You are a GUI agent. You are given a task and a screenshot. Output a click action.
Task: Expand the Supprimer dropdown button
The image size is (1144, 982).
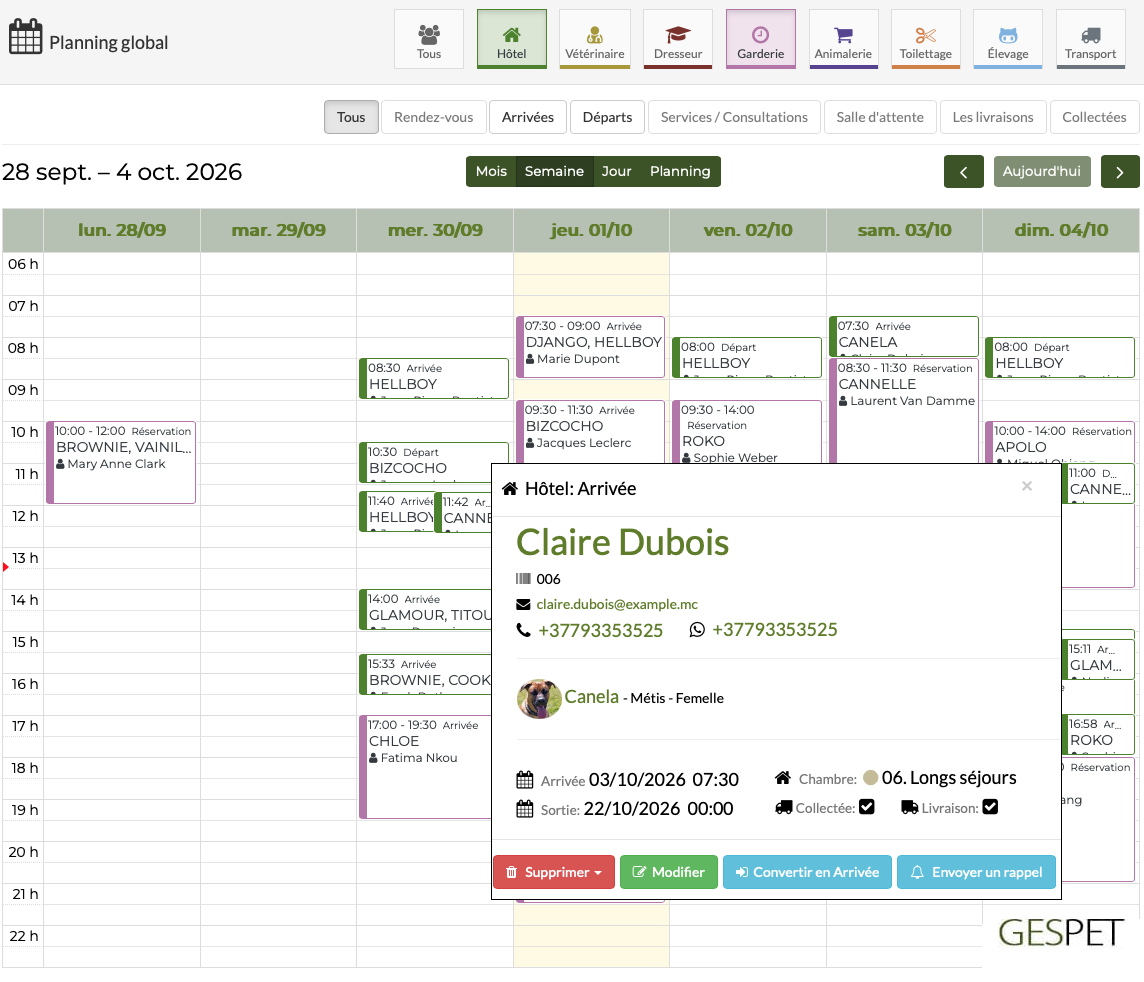coord(554,872)
